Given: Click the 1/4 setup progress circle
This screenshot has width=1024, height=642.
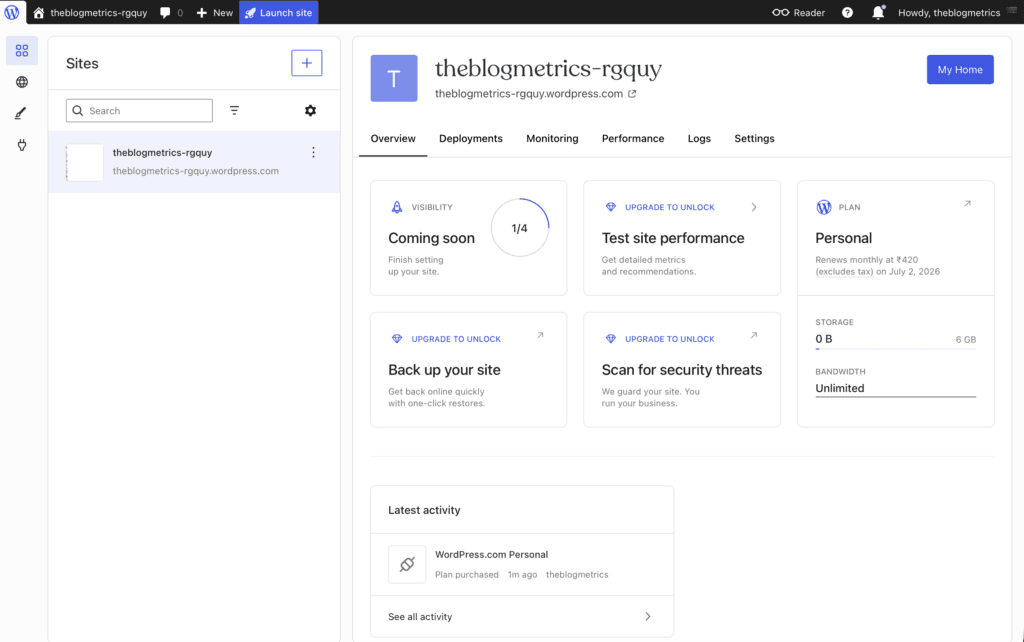Looking at the screenshot, I should (520, 228).
